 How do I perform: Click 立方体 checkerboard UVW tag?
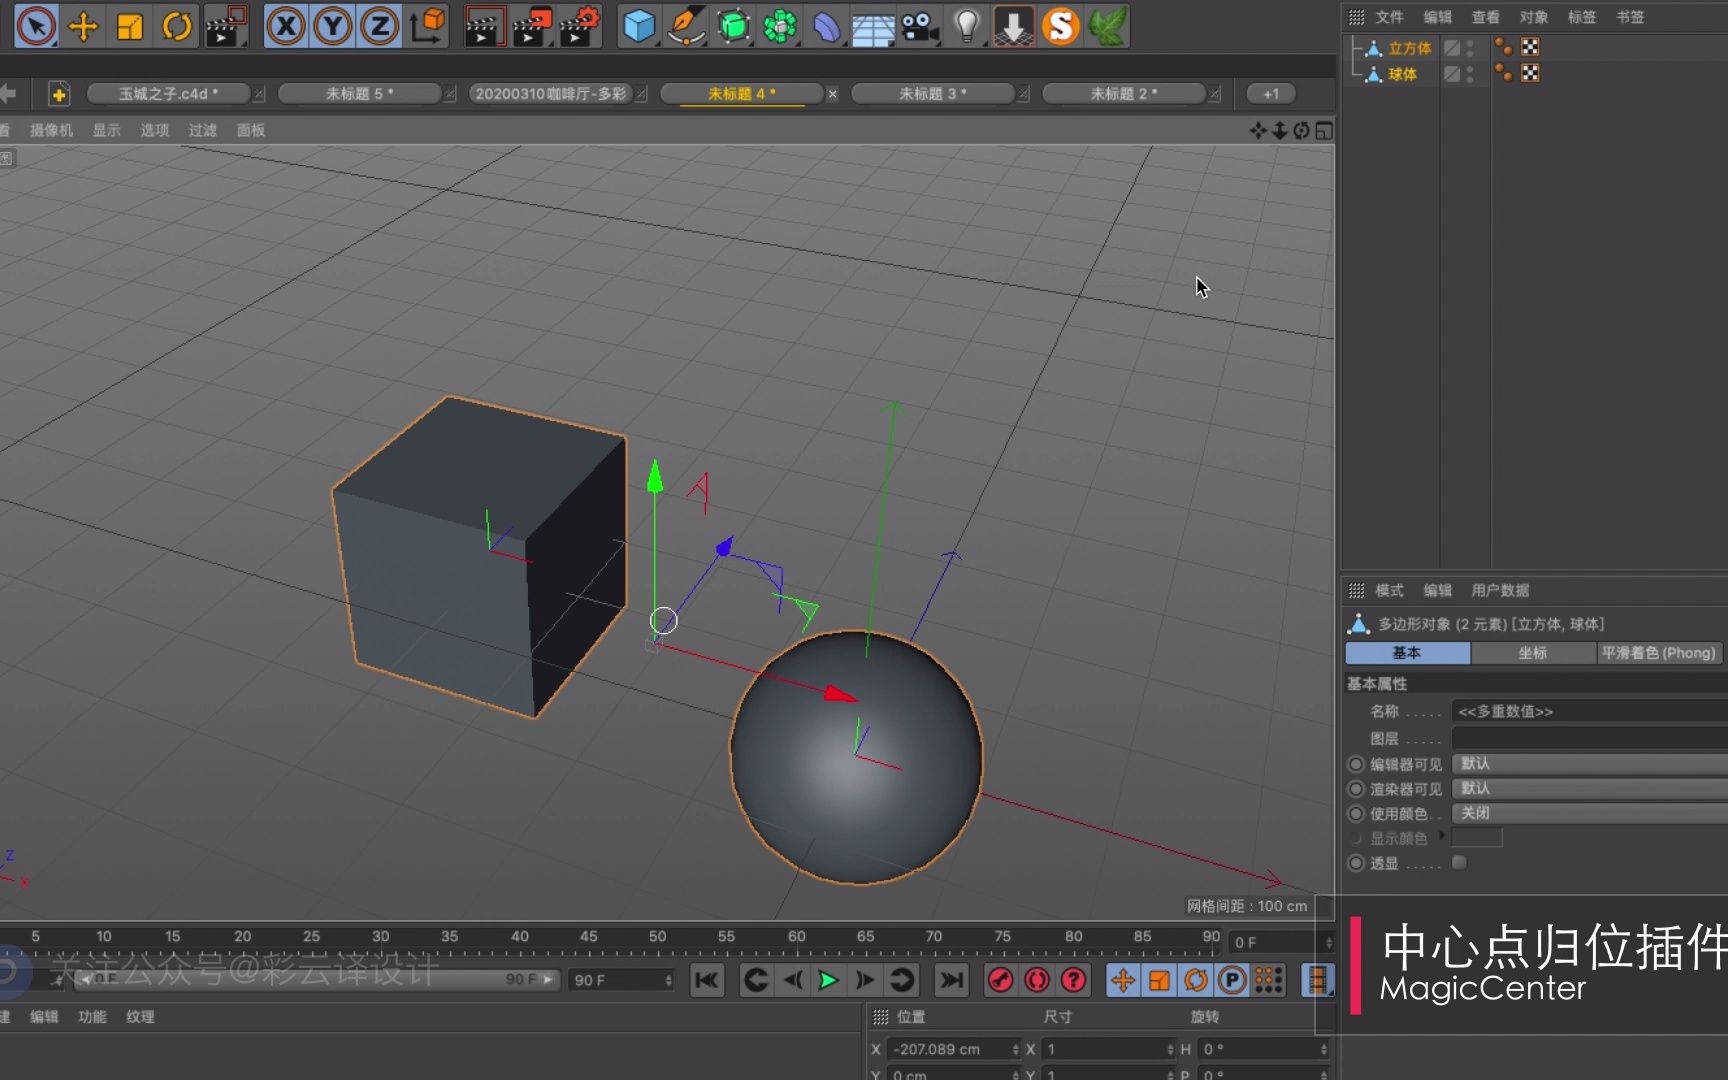pos(1530,47)
